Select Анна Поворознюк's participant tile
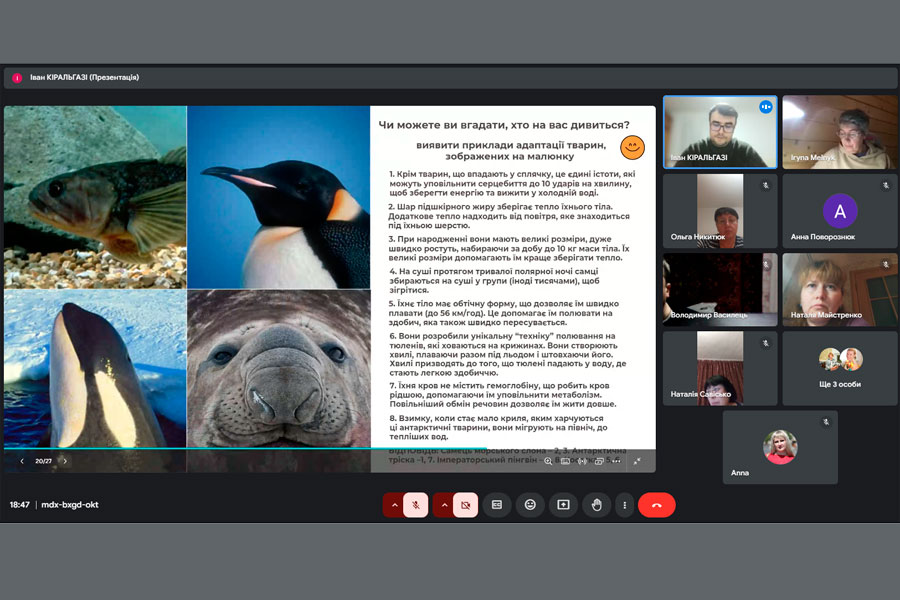 coord(839,212)
